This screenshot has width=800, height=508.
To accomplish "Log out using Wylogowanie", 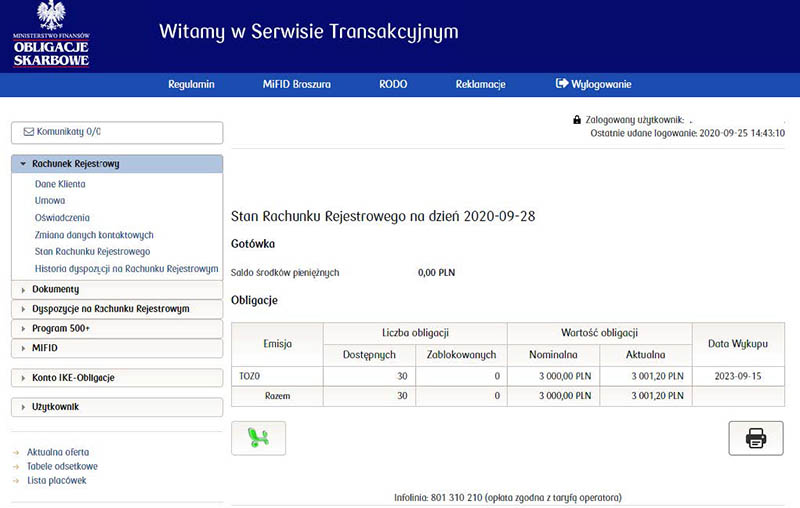I will 594,84.
